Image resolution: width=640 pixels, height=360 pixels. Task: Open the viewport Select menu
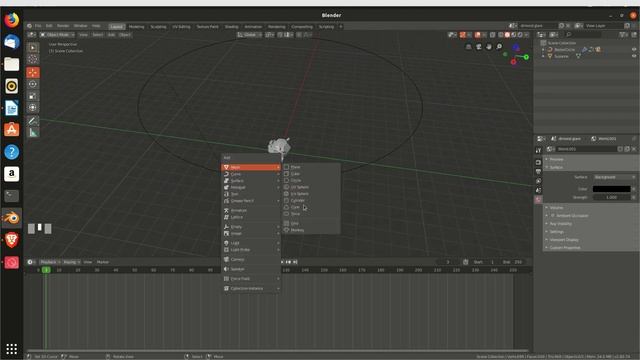98,35
